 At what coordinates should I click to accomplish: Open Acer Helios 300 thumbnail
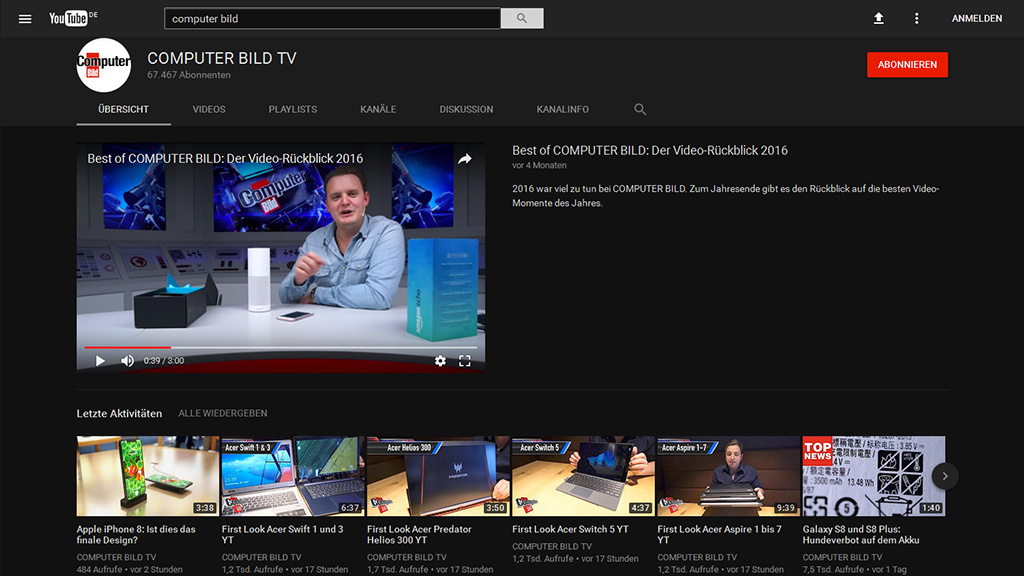(x=438, y=476)
